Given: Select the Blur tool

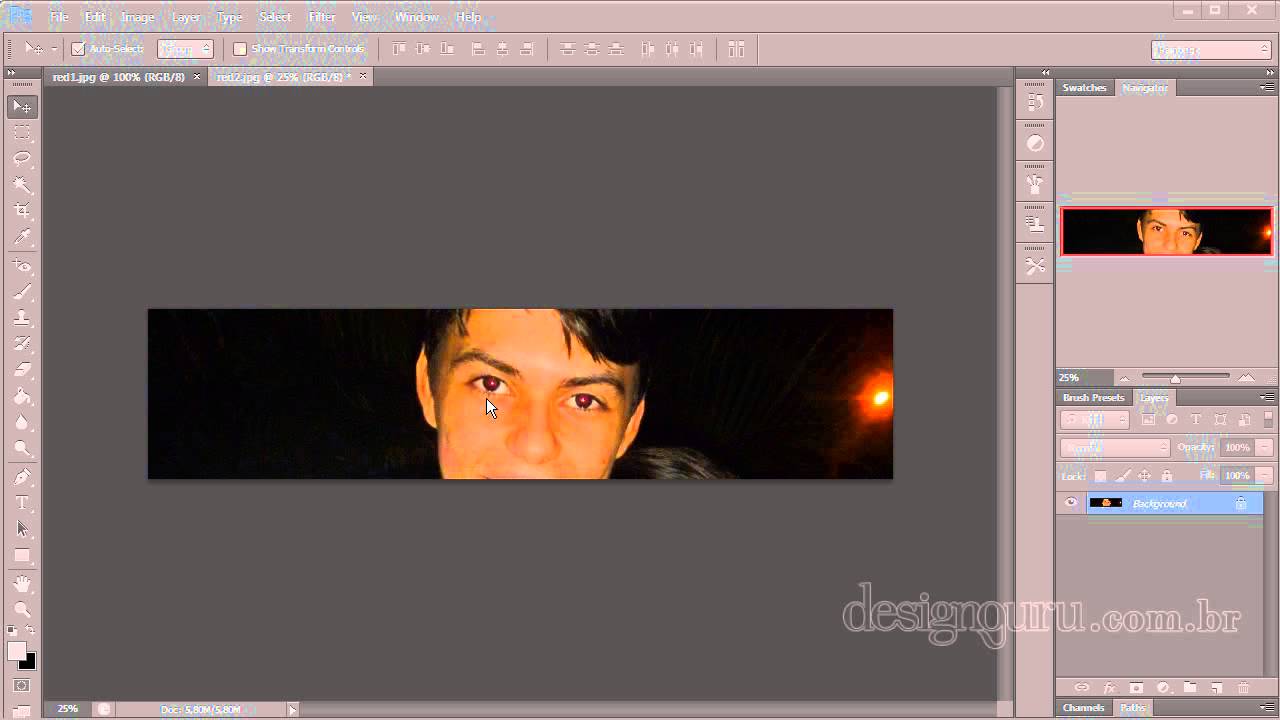Looking at the screenshot, I should (x=22, y=422).
